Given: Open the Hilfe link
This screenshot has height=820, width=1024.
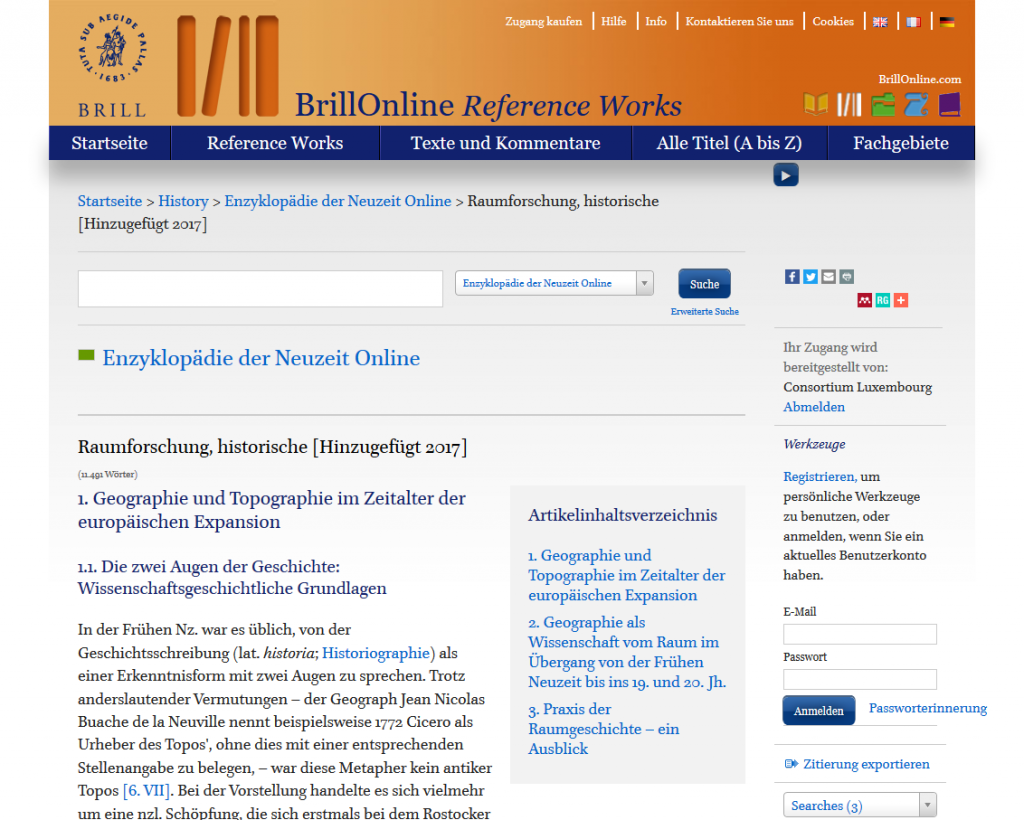Looking at the screenshot, I should point(614,22).
